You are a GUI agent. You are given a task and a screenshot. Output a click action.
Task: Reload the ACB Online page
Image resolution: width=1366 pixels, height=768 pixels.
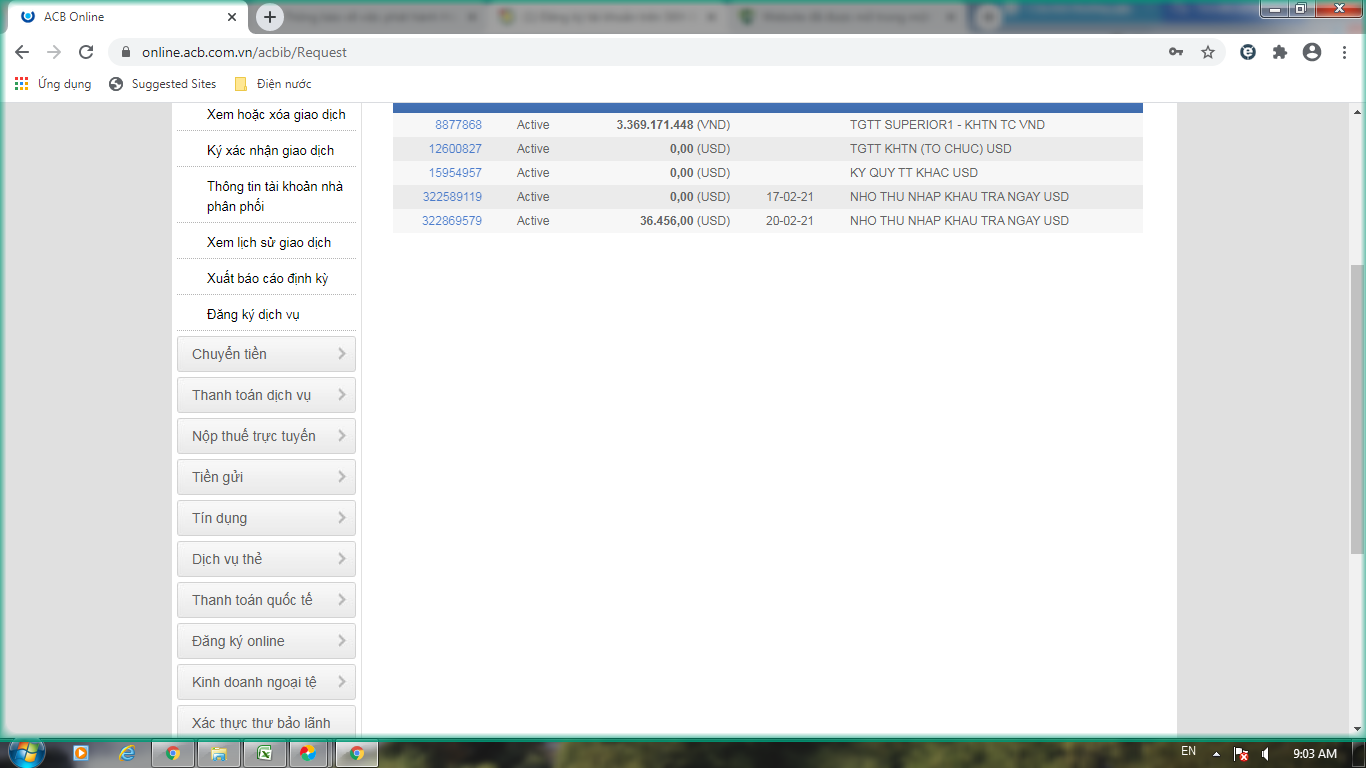click(x=86, y=52)
